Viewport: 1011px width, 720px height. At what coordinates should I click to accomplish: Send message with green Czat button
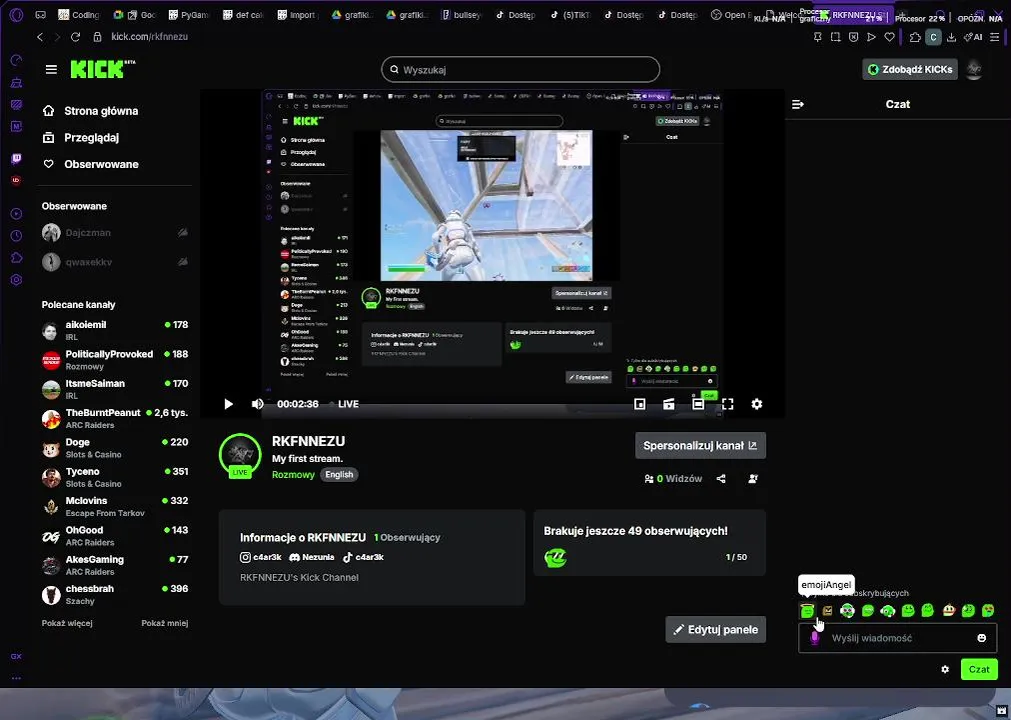[979, 669]
